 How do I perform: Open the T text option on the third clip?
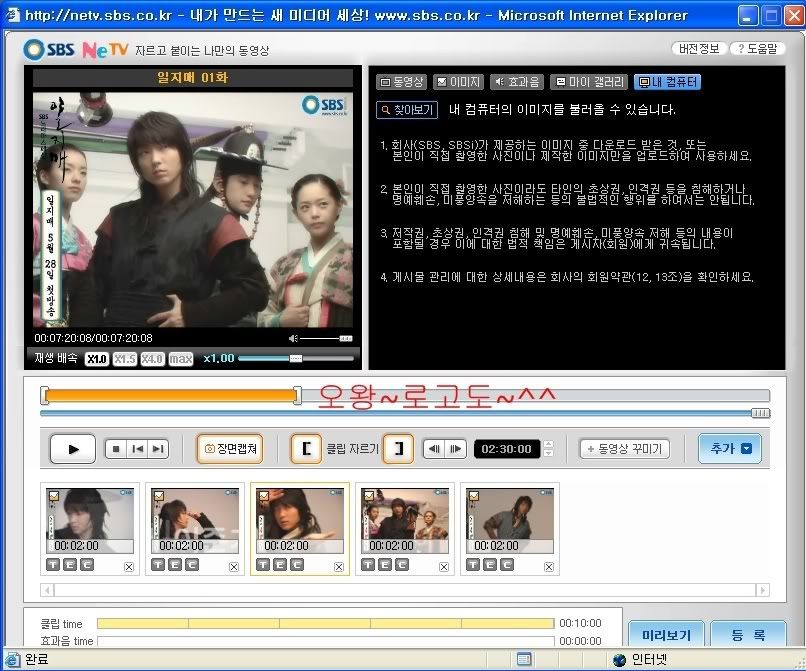point(263,565)
